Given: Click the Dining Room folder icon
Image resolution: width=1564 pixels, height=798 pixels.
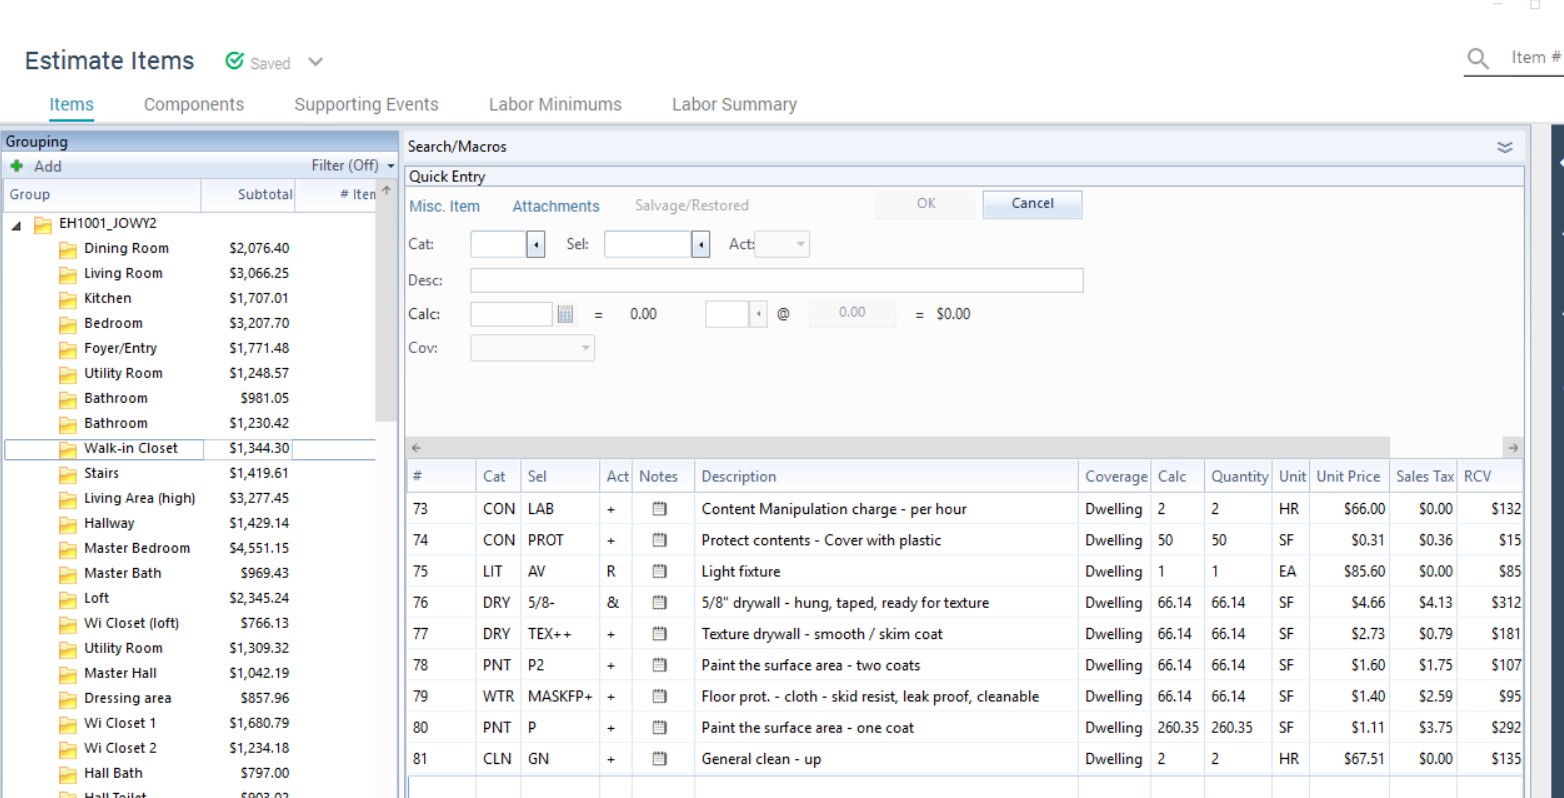Looking at the screenshot, I should (68, 249).
